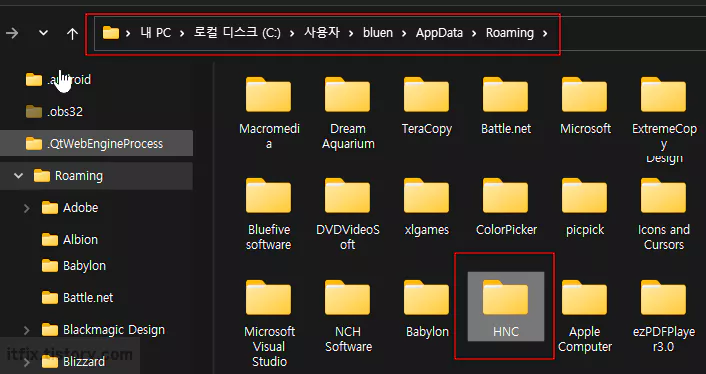Open the Macromedia folder

click(x=269, y=113)
